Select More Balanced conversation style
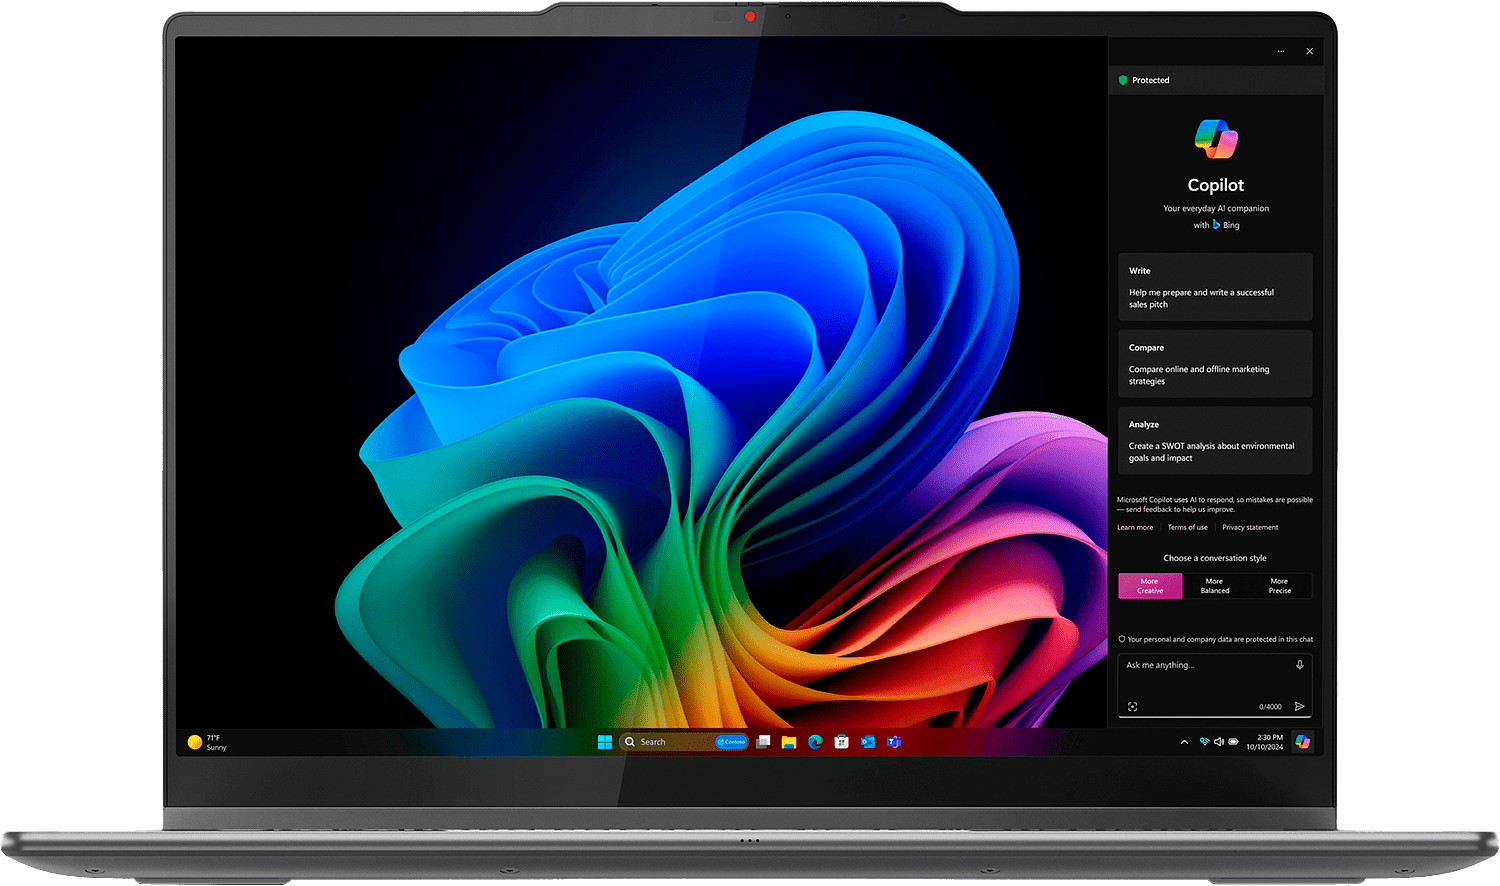 (1214, 586)
